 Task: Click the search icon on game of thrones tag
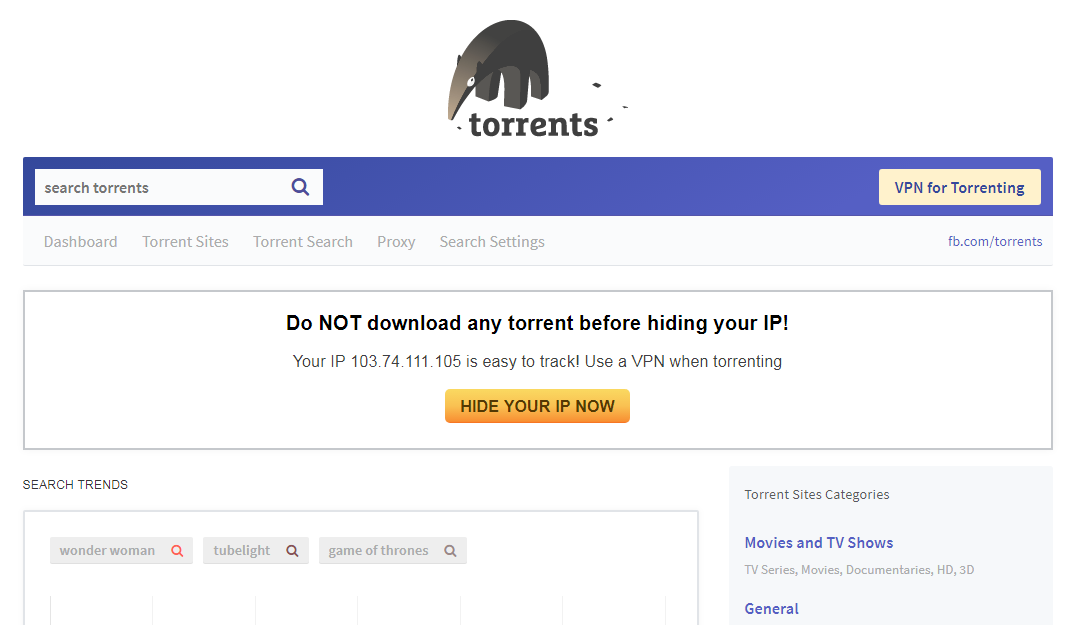point(450,551)
